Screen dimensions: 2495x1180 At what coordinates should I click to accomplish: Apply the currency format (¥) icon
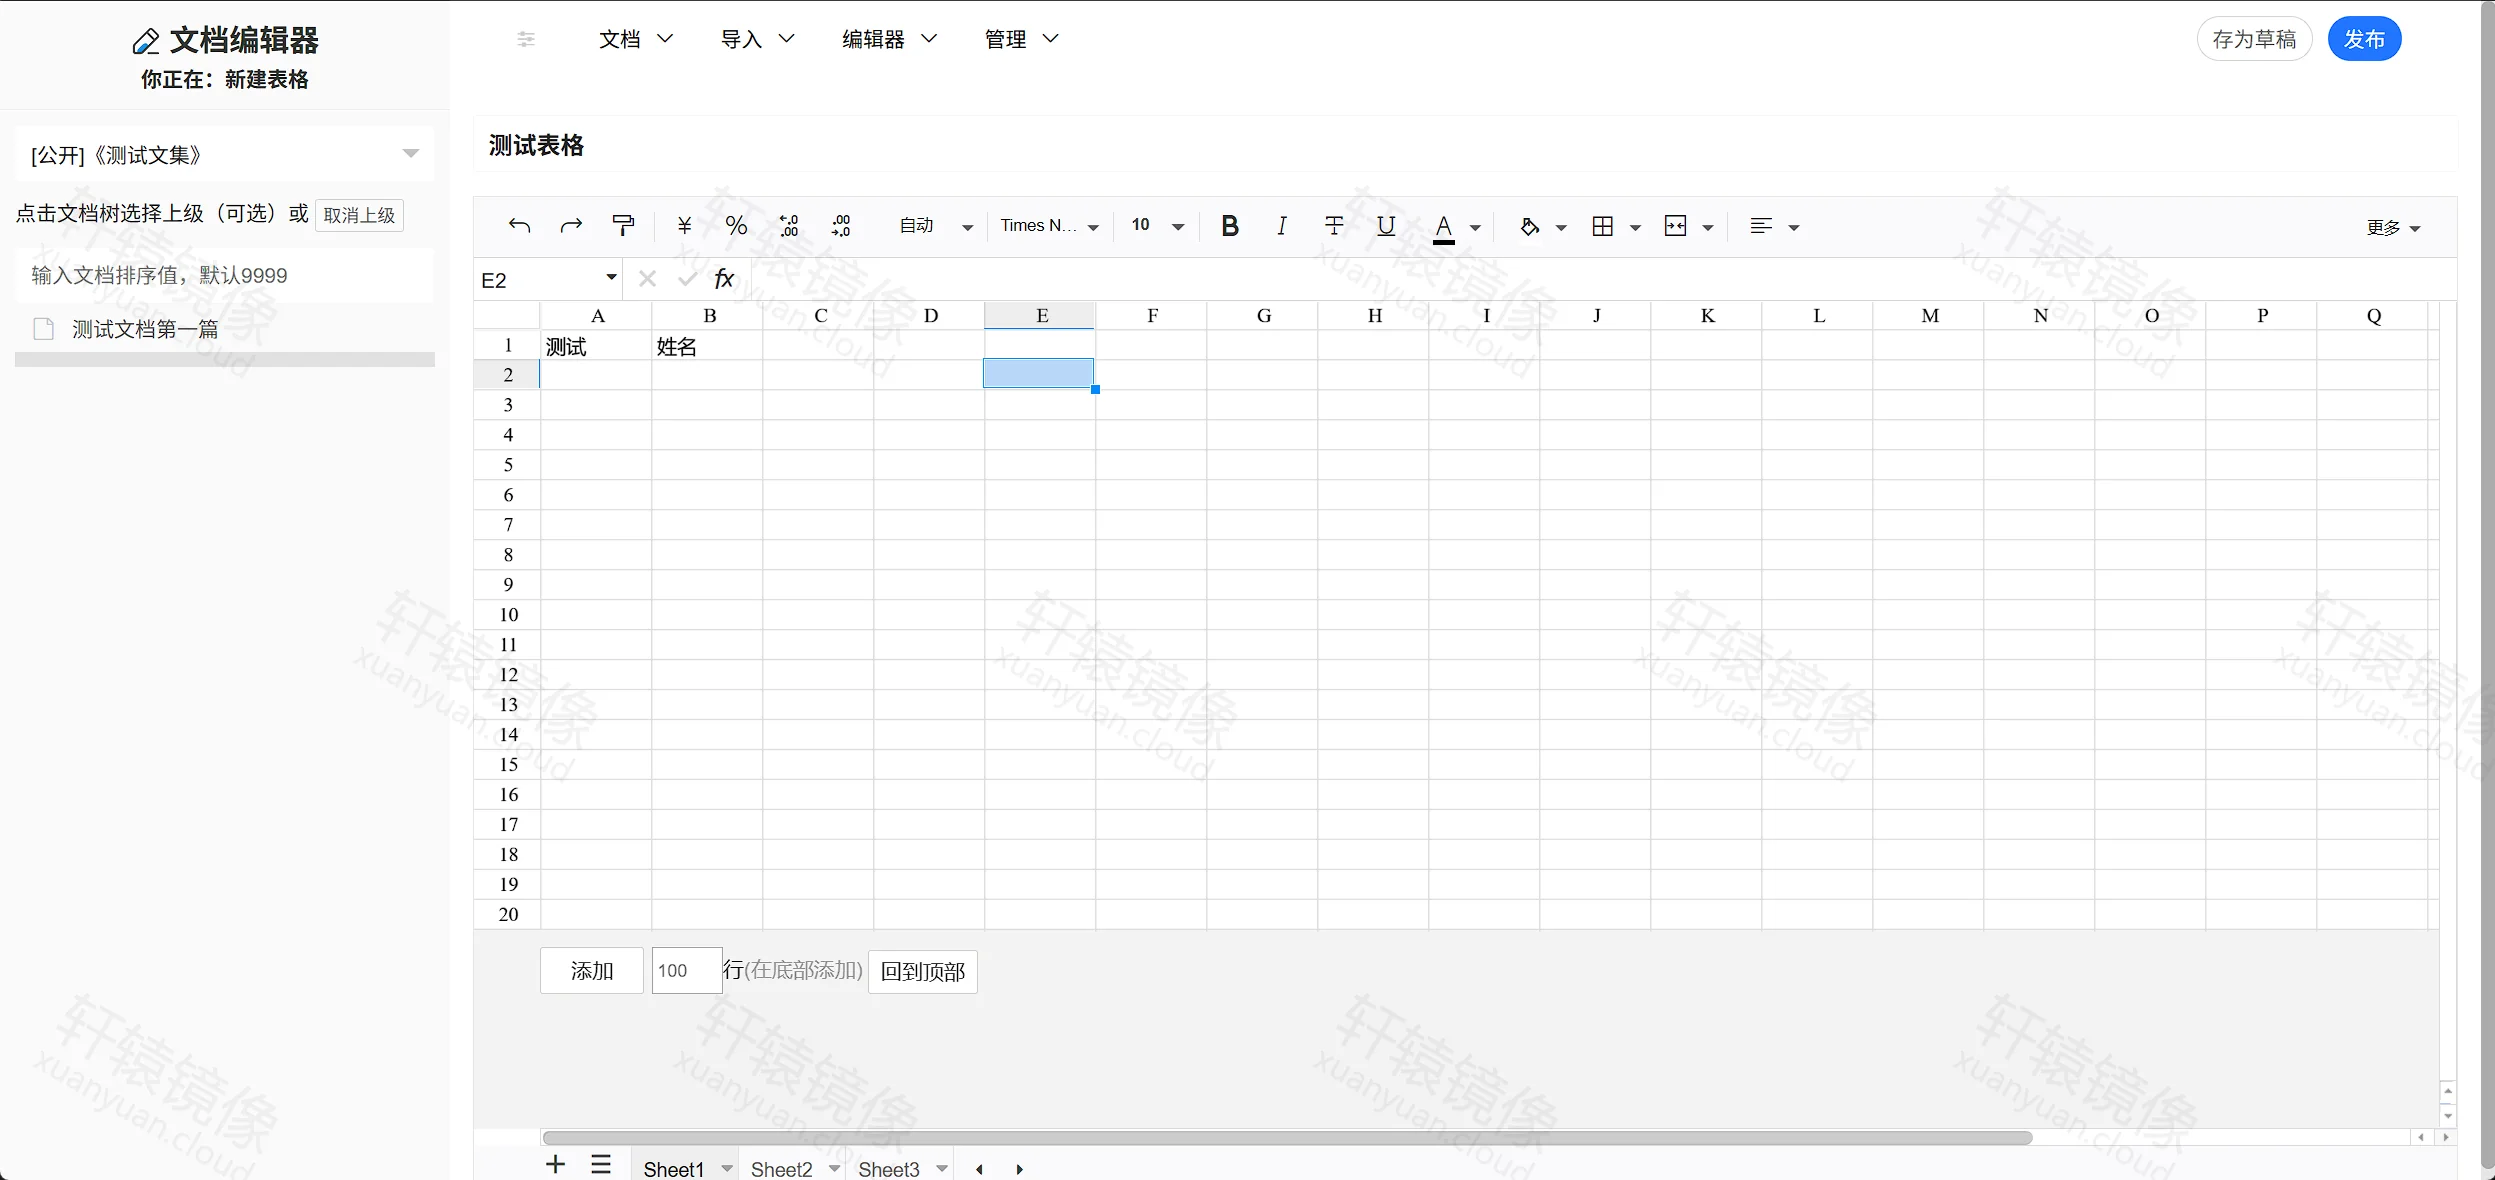coord(685,226)
